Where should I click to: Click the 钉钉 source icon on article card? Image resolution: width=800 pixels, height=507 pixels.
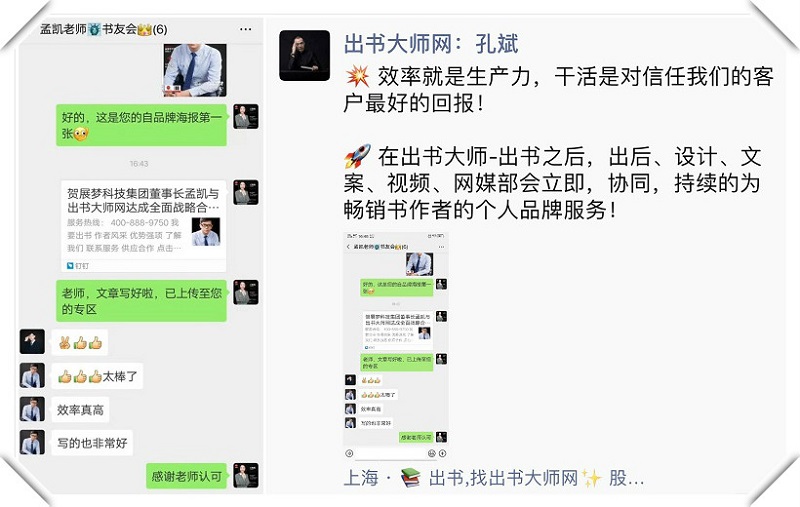[70, 265]
